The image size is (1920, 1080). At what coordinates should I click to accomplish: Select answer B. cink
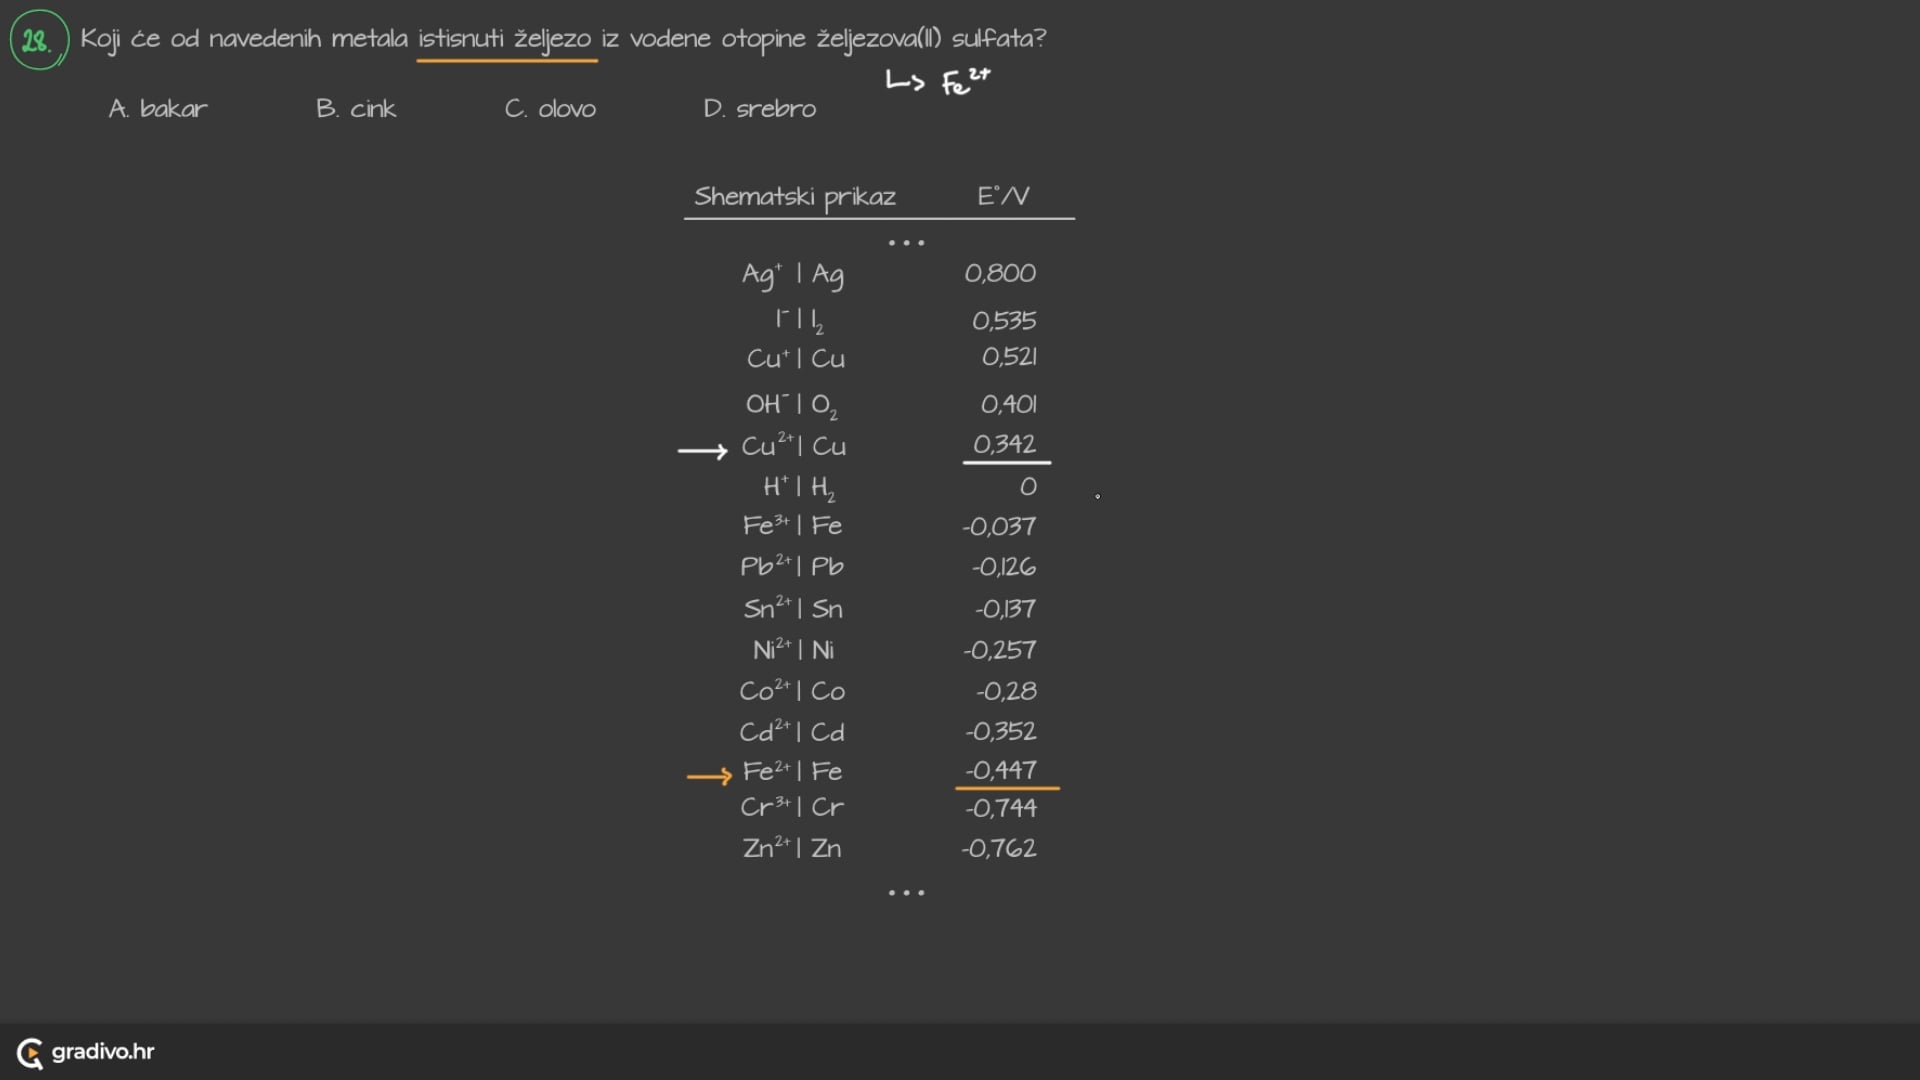356,109
